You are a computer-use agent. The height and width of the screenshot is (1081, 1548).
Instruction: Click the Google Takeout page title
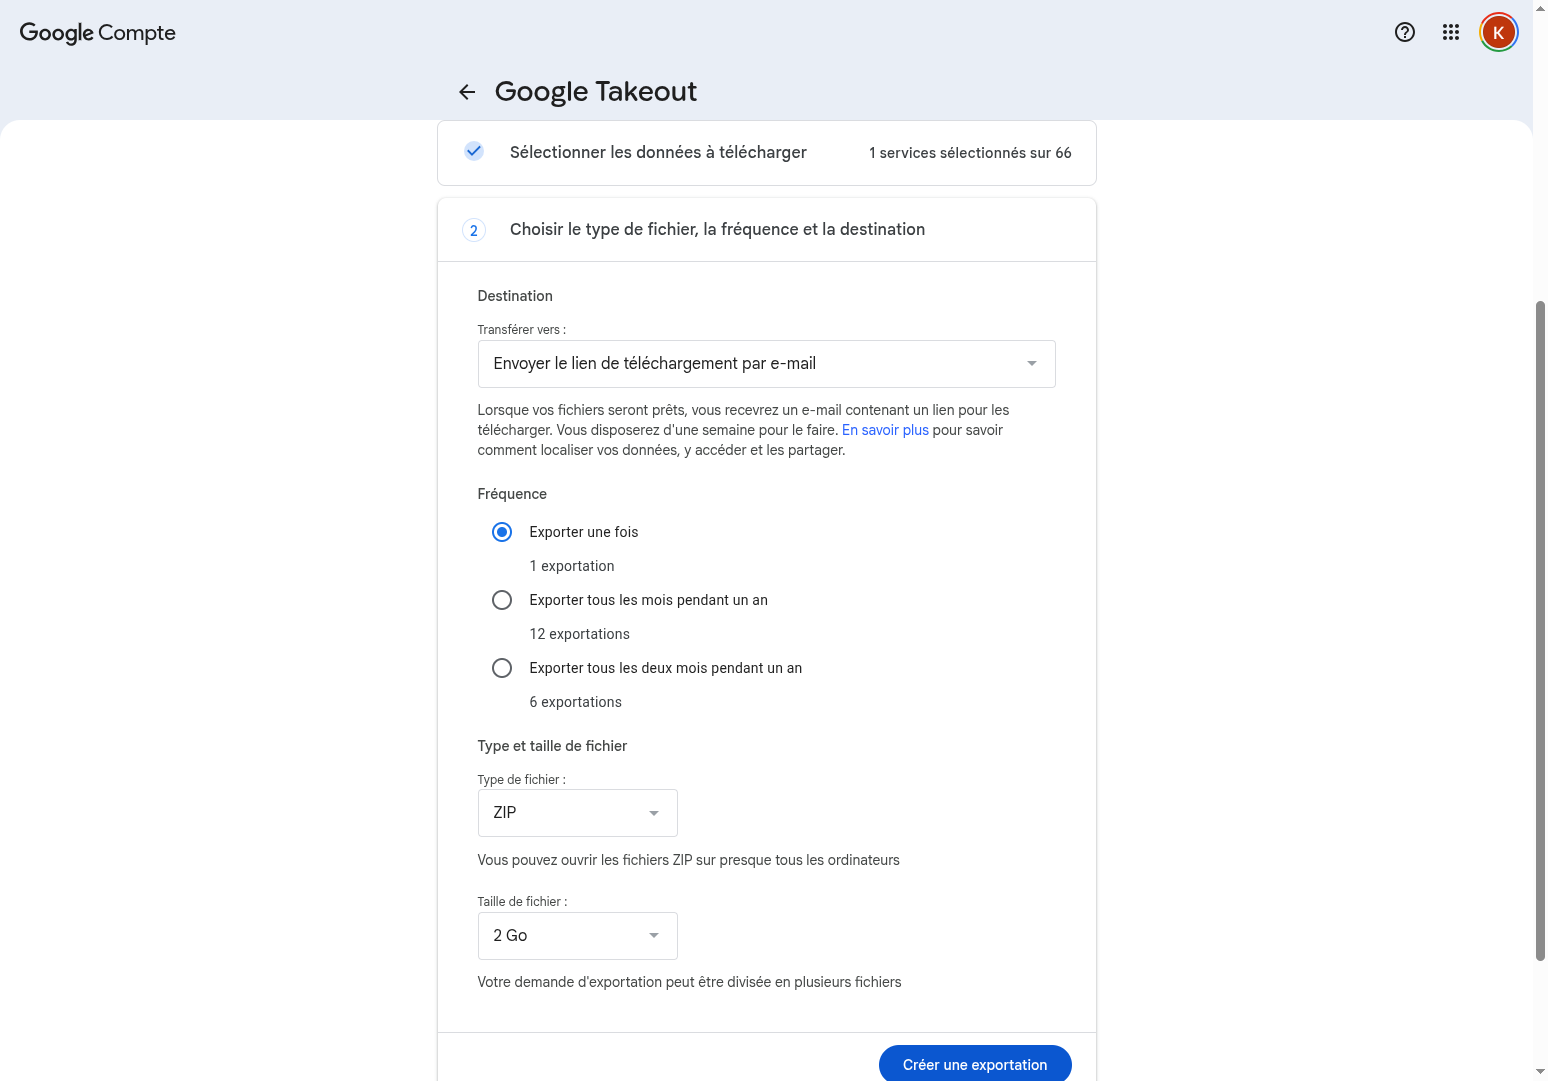tap(595, 92)
